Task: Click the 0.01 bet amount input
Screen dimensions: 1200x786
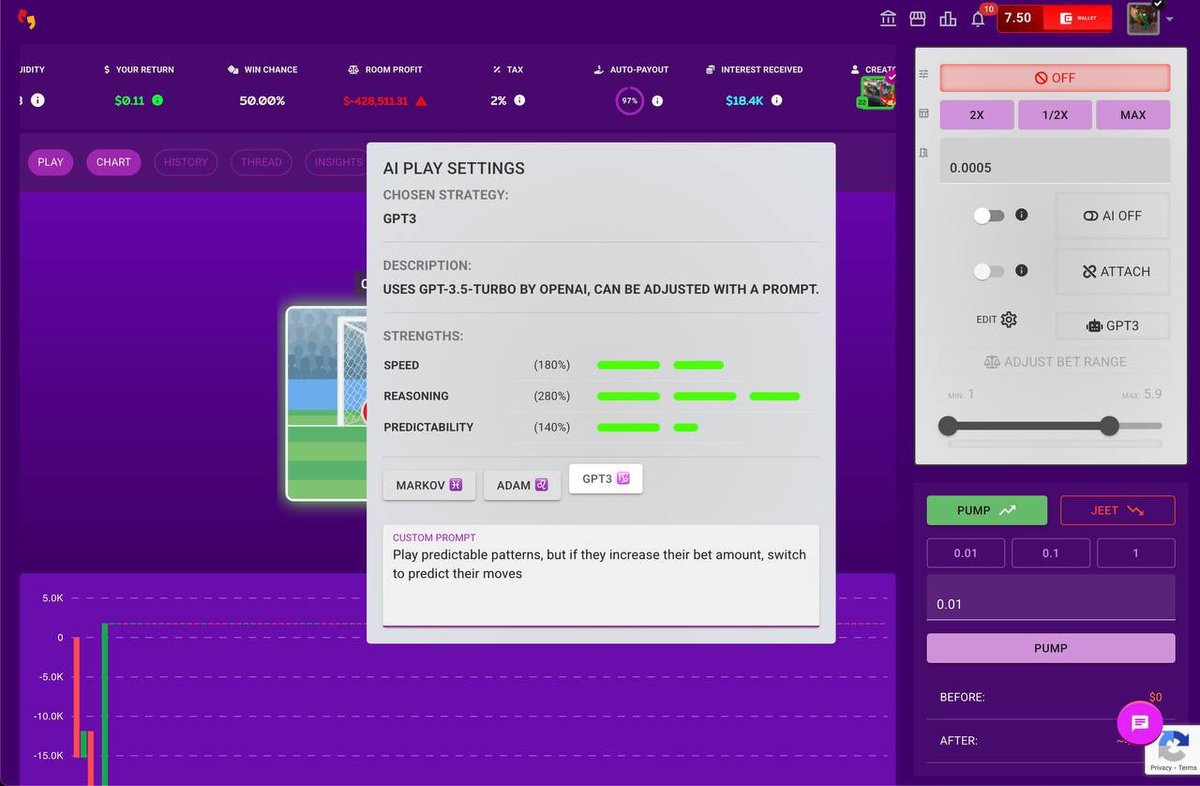Action: coord(1051,598)
